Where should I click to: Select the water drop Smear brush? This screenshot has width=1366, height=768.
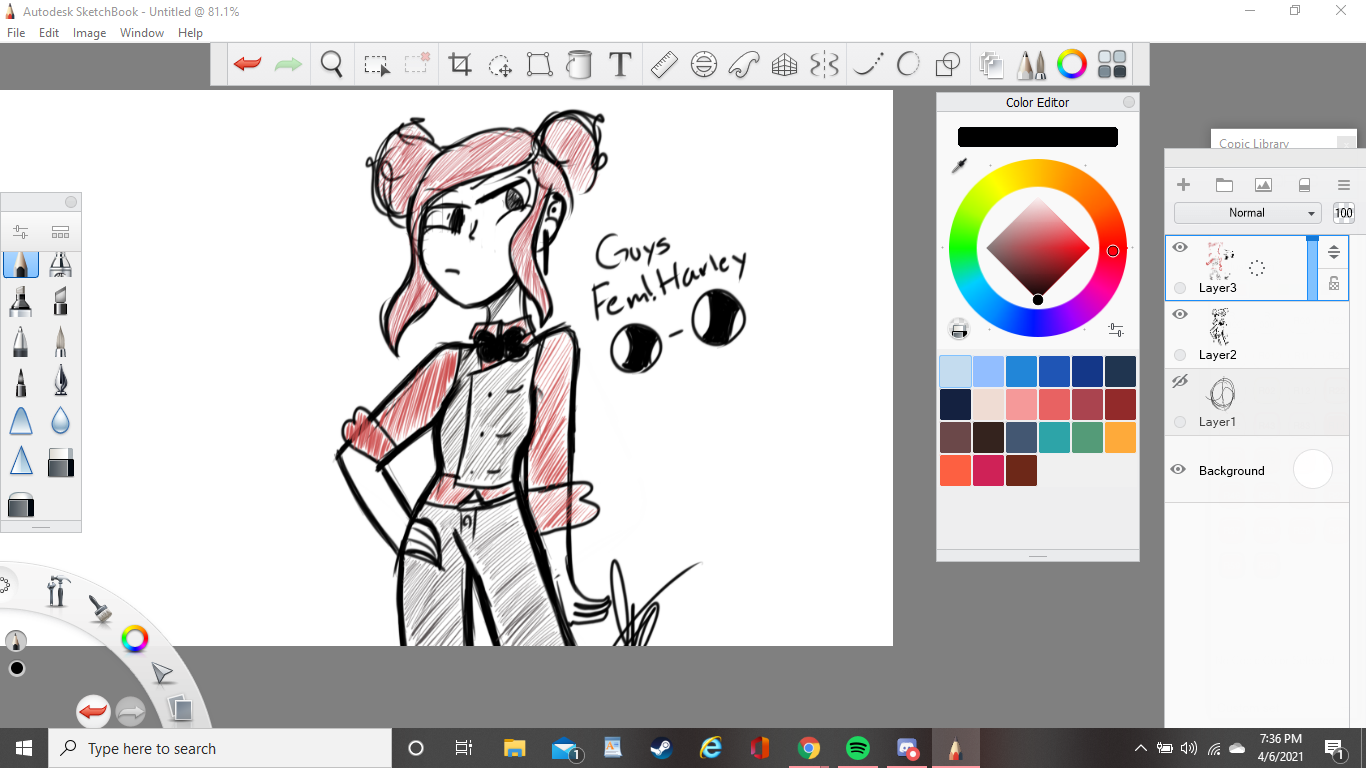point(61,420)
